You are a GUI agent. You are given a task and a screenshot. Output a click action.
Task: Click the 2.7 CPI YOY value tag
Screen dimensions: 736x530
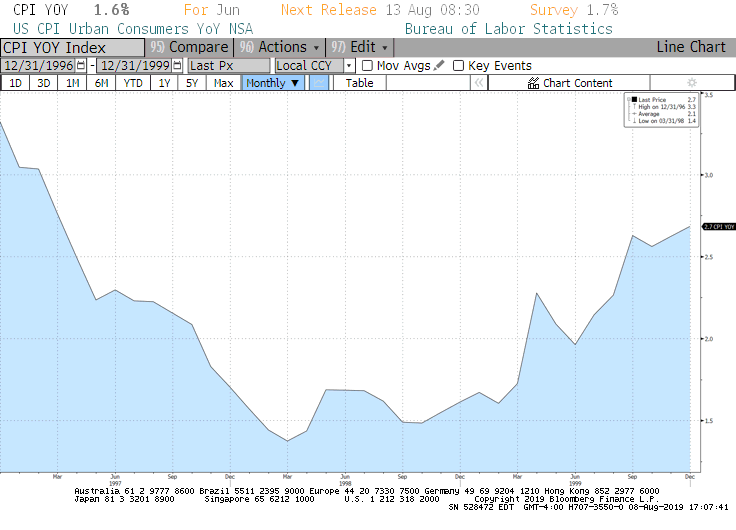[x=718, y=227]
